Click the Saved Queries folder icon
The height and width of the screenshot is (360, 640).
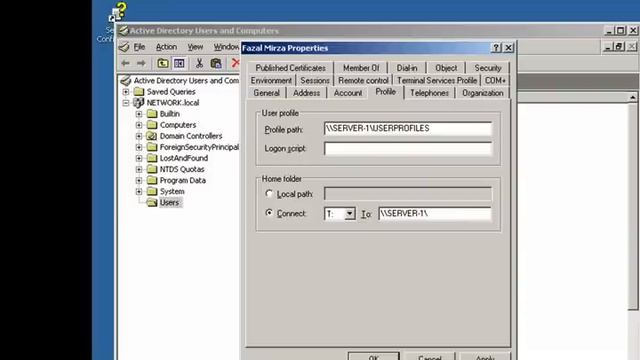[139, 91]
